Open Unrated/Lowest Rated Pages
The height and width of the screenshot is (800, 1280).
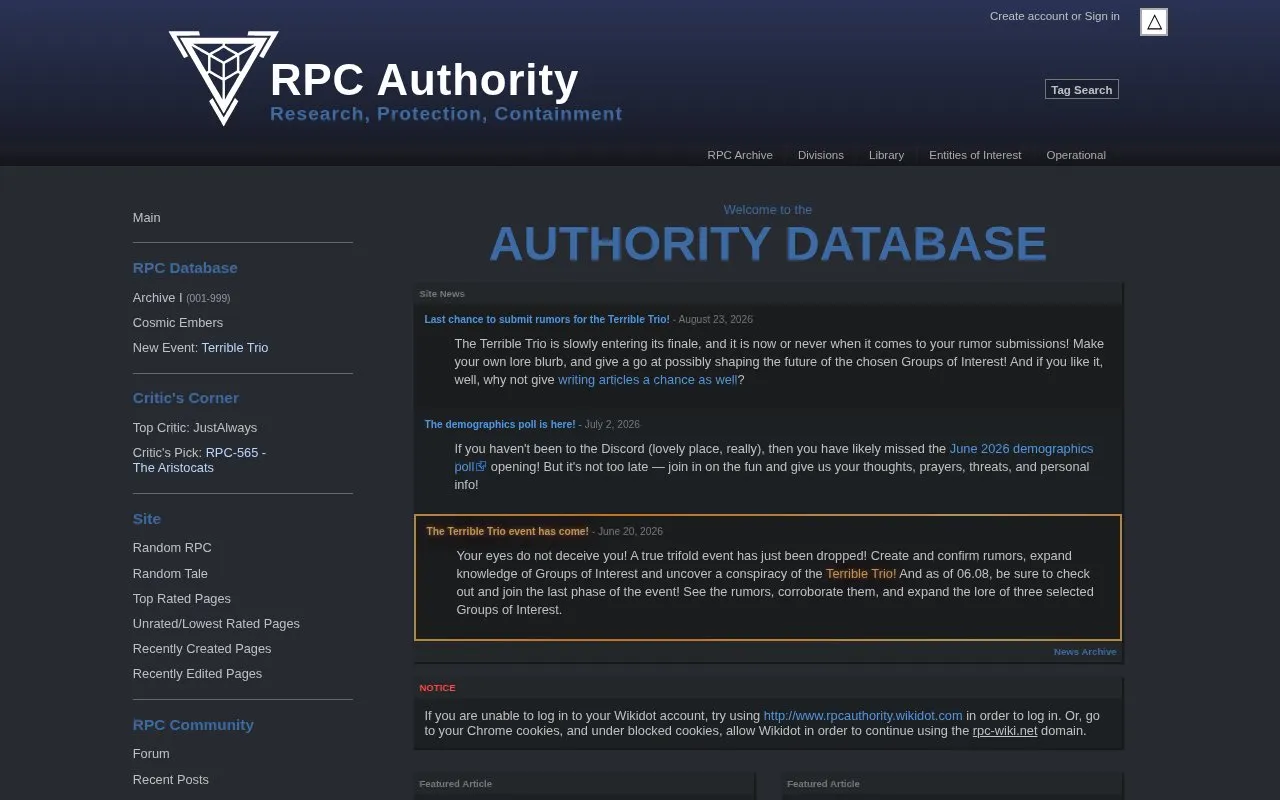216,623
